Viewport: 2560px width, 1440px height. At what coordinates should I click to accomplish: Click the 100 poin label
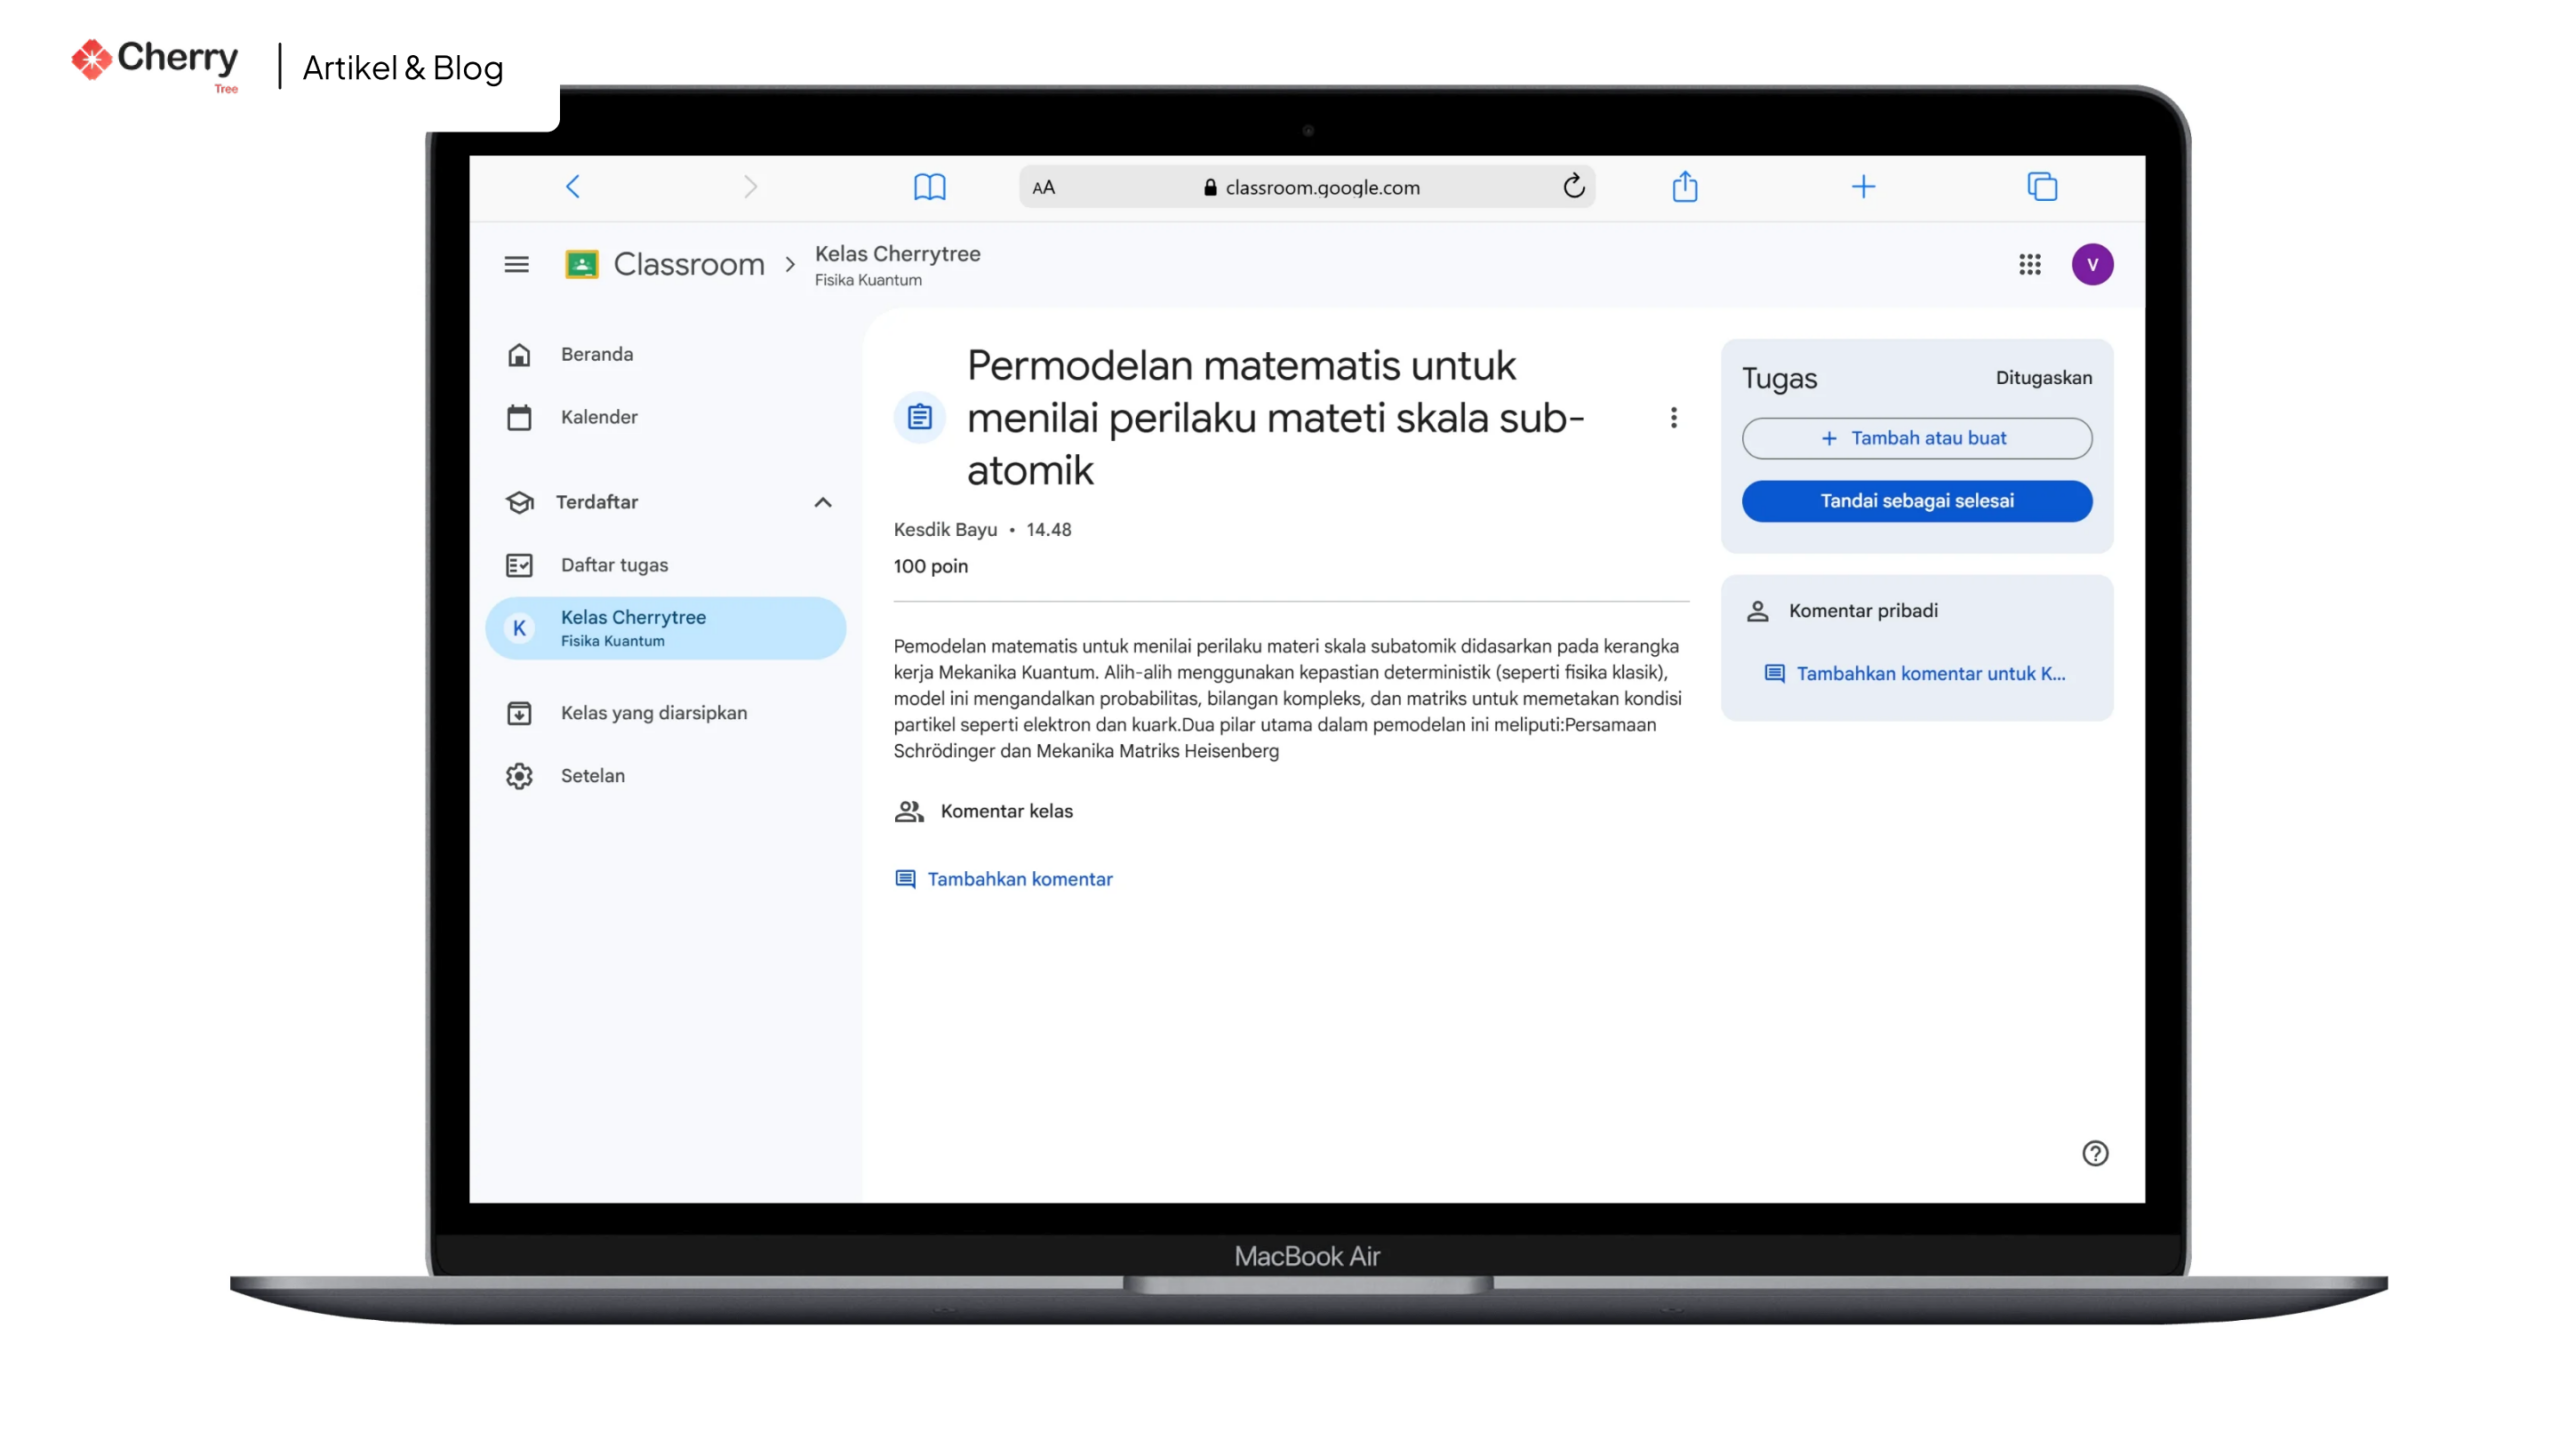point(930,566)
